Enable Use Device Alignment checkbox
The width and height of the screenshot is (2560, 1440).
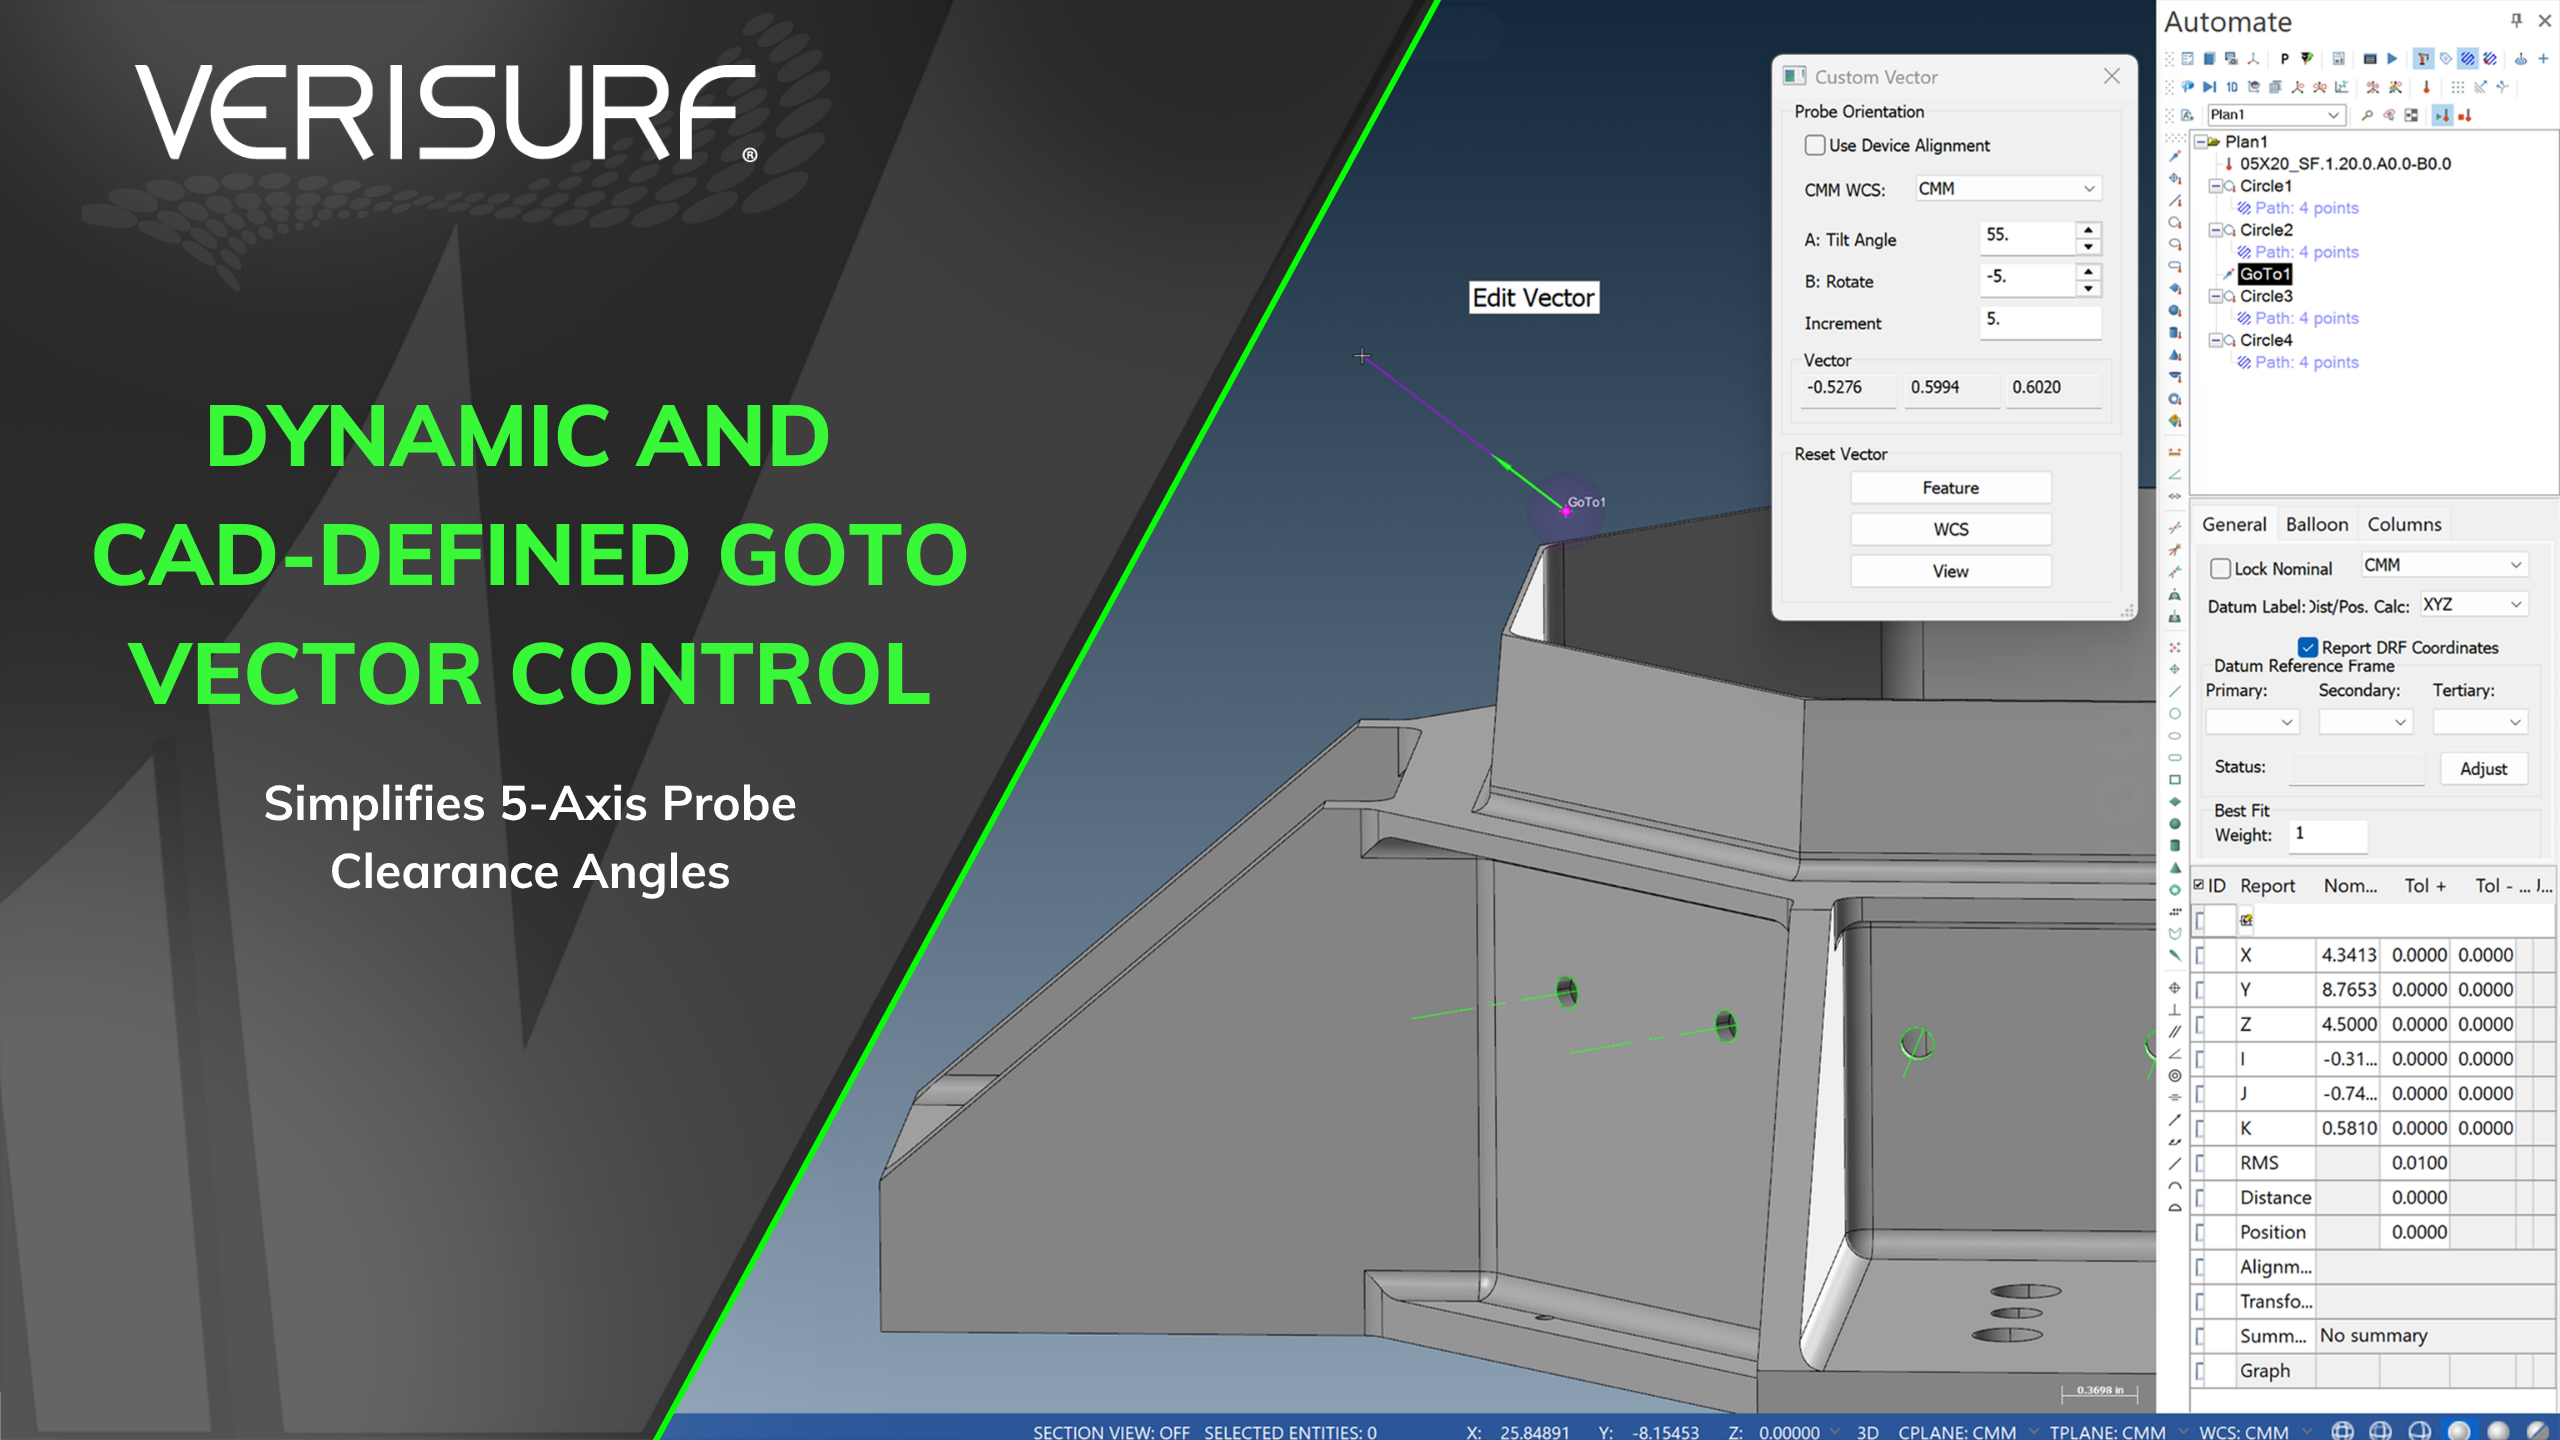pyautogui.click(x=1815, y=145)
